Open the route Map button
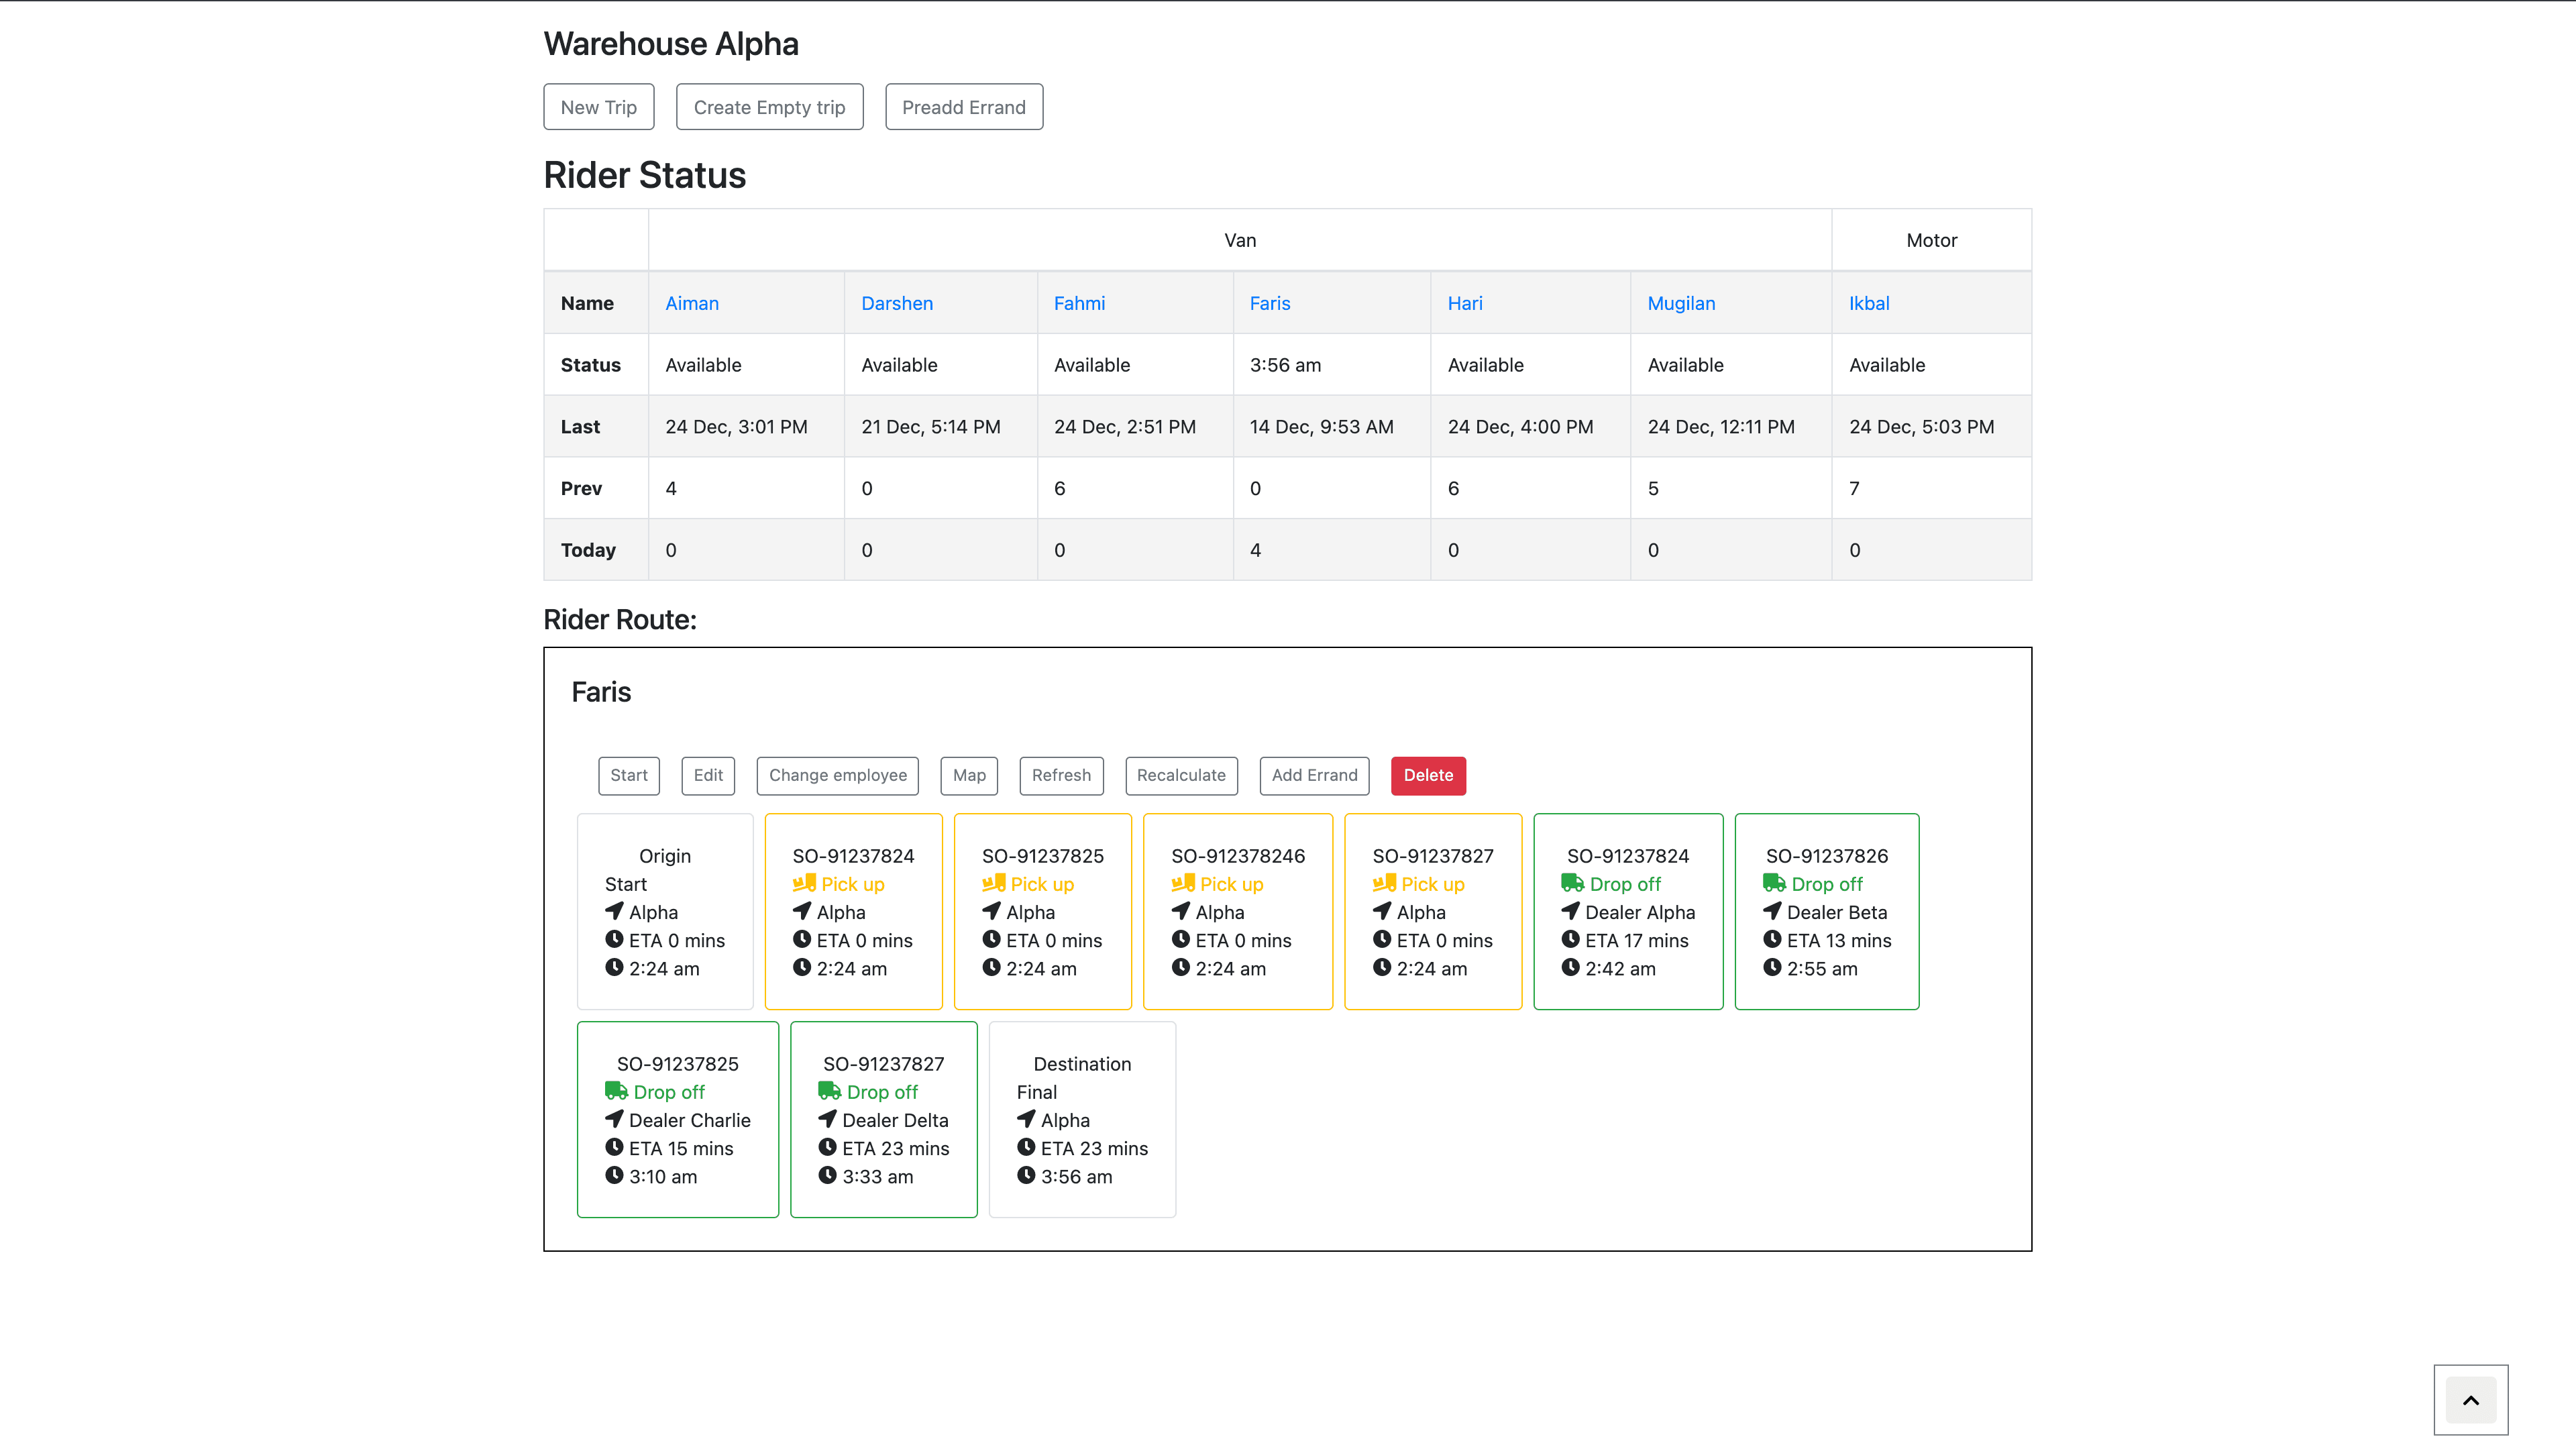The width and height of the screenshot is (2576, 1449). (969, 775)
